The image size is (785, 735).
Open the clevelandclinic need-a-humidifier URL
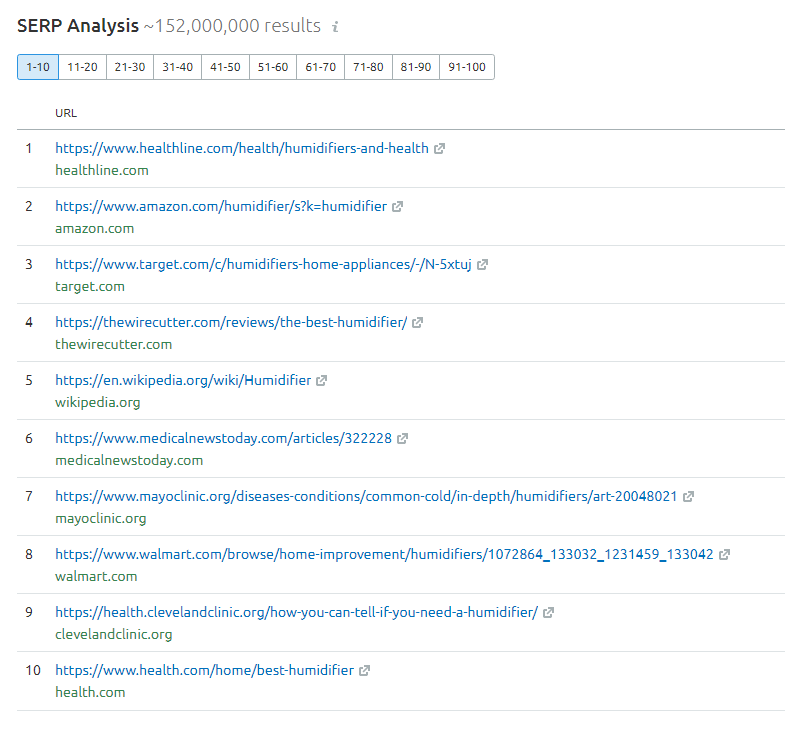[x=296, y=613]
